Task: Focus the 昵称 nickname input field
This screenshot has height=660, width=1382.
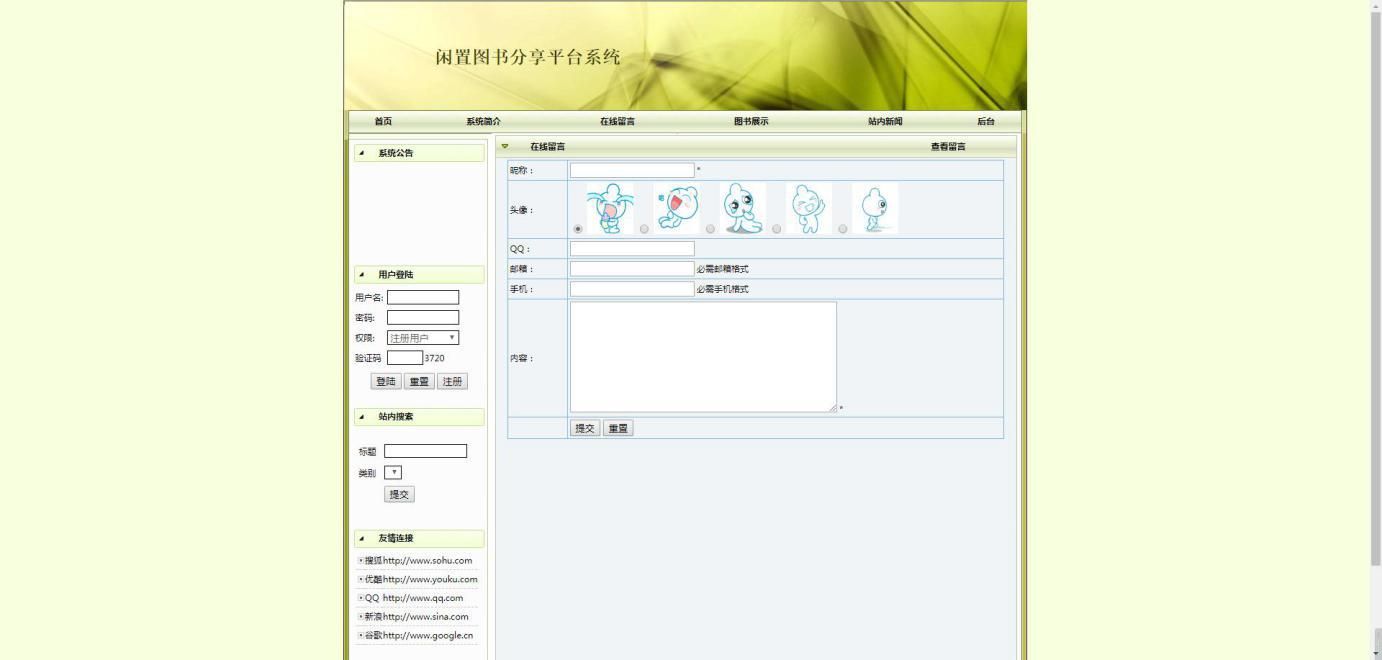Action: [632, 170]
